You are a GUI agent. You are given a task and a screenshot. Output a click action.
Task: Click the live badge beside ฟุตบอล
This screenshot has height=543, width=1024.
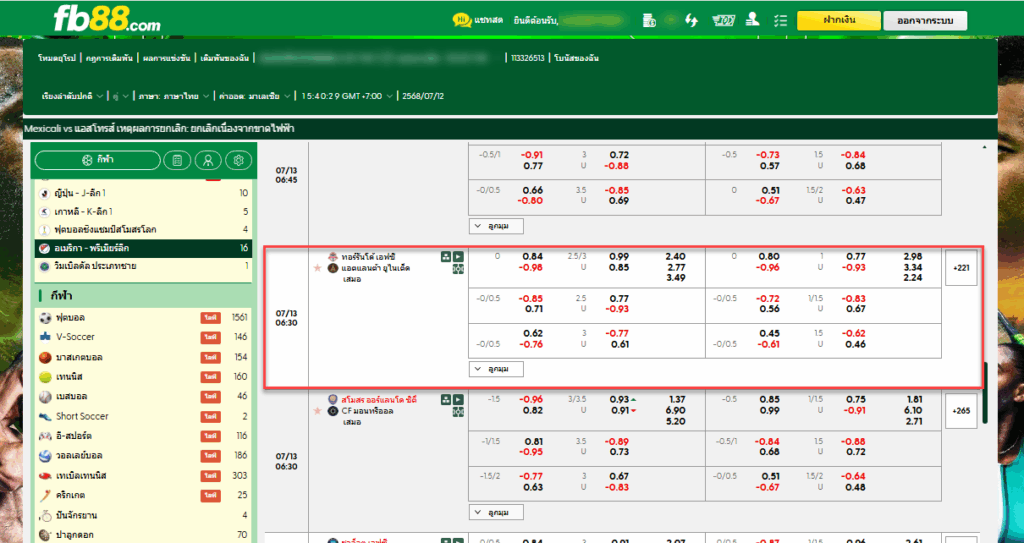coord(210,318)
